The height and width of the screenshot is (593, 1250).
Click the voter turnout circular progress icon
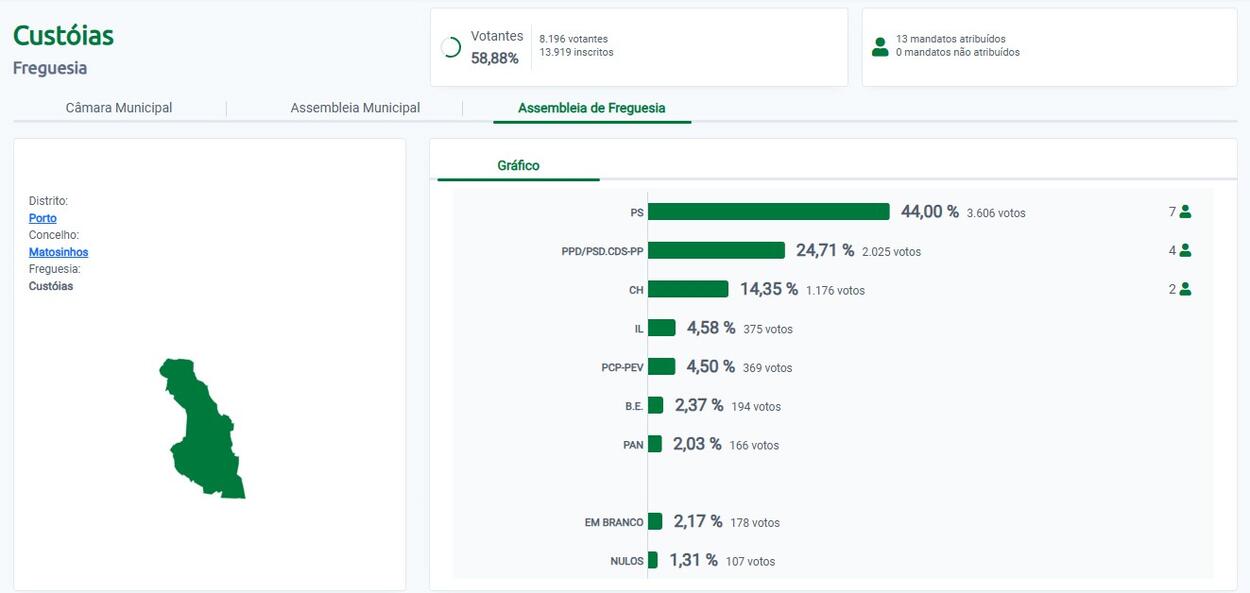pyautogui.click(x=451, y=47)
